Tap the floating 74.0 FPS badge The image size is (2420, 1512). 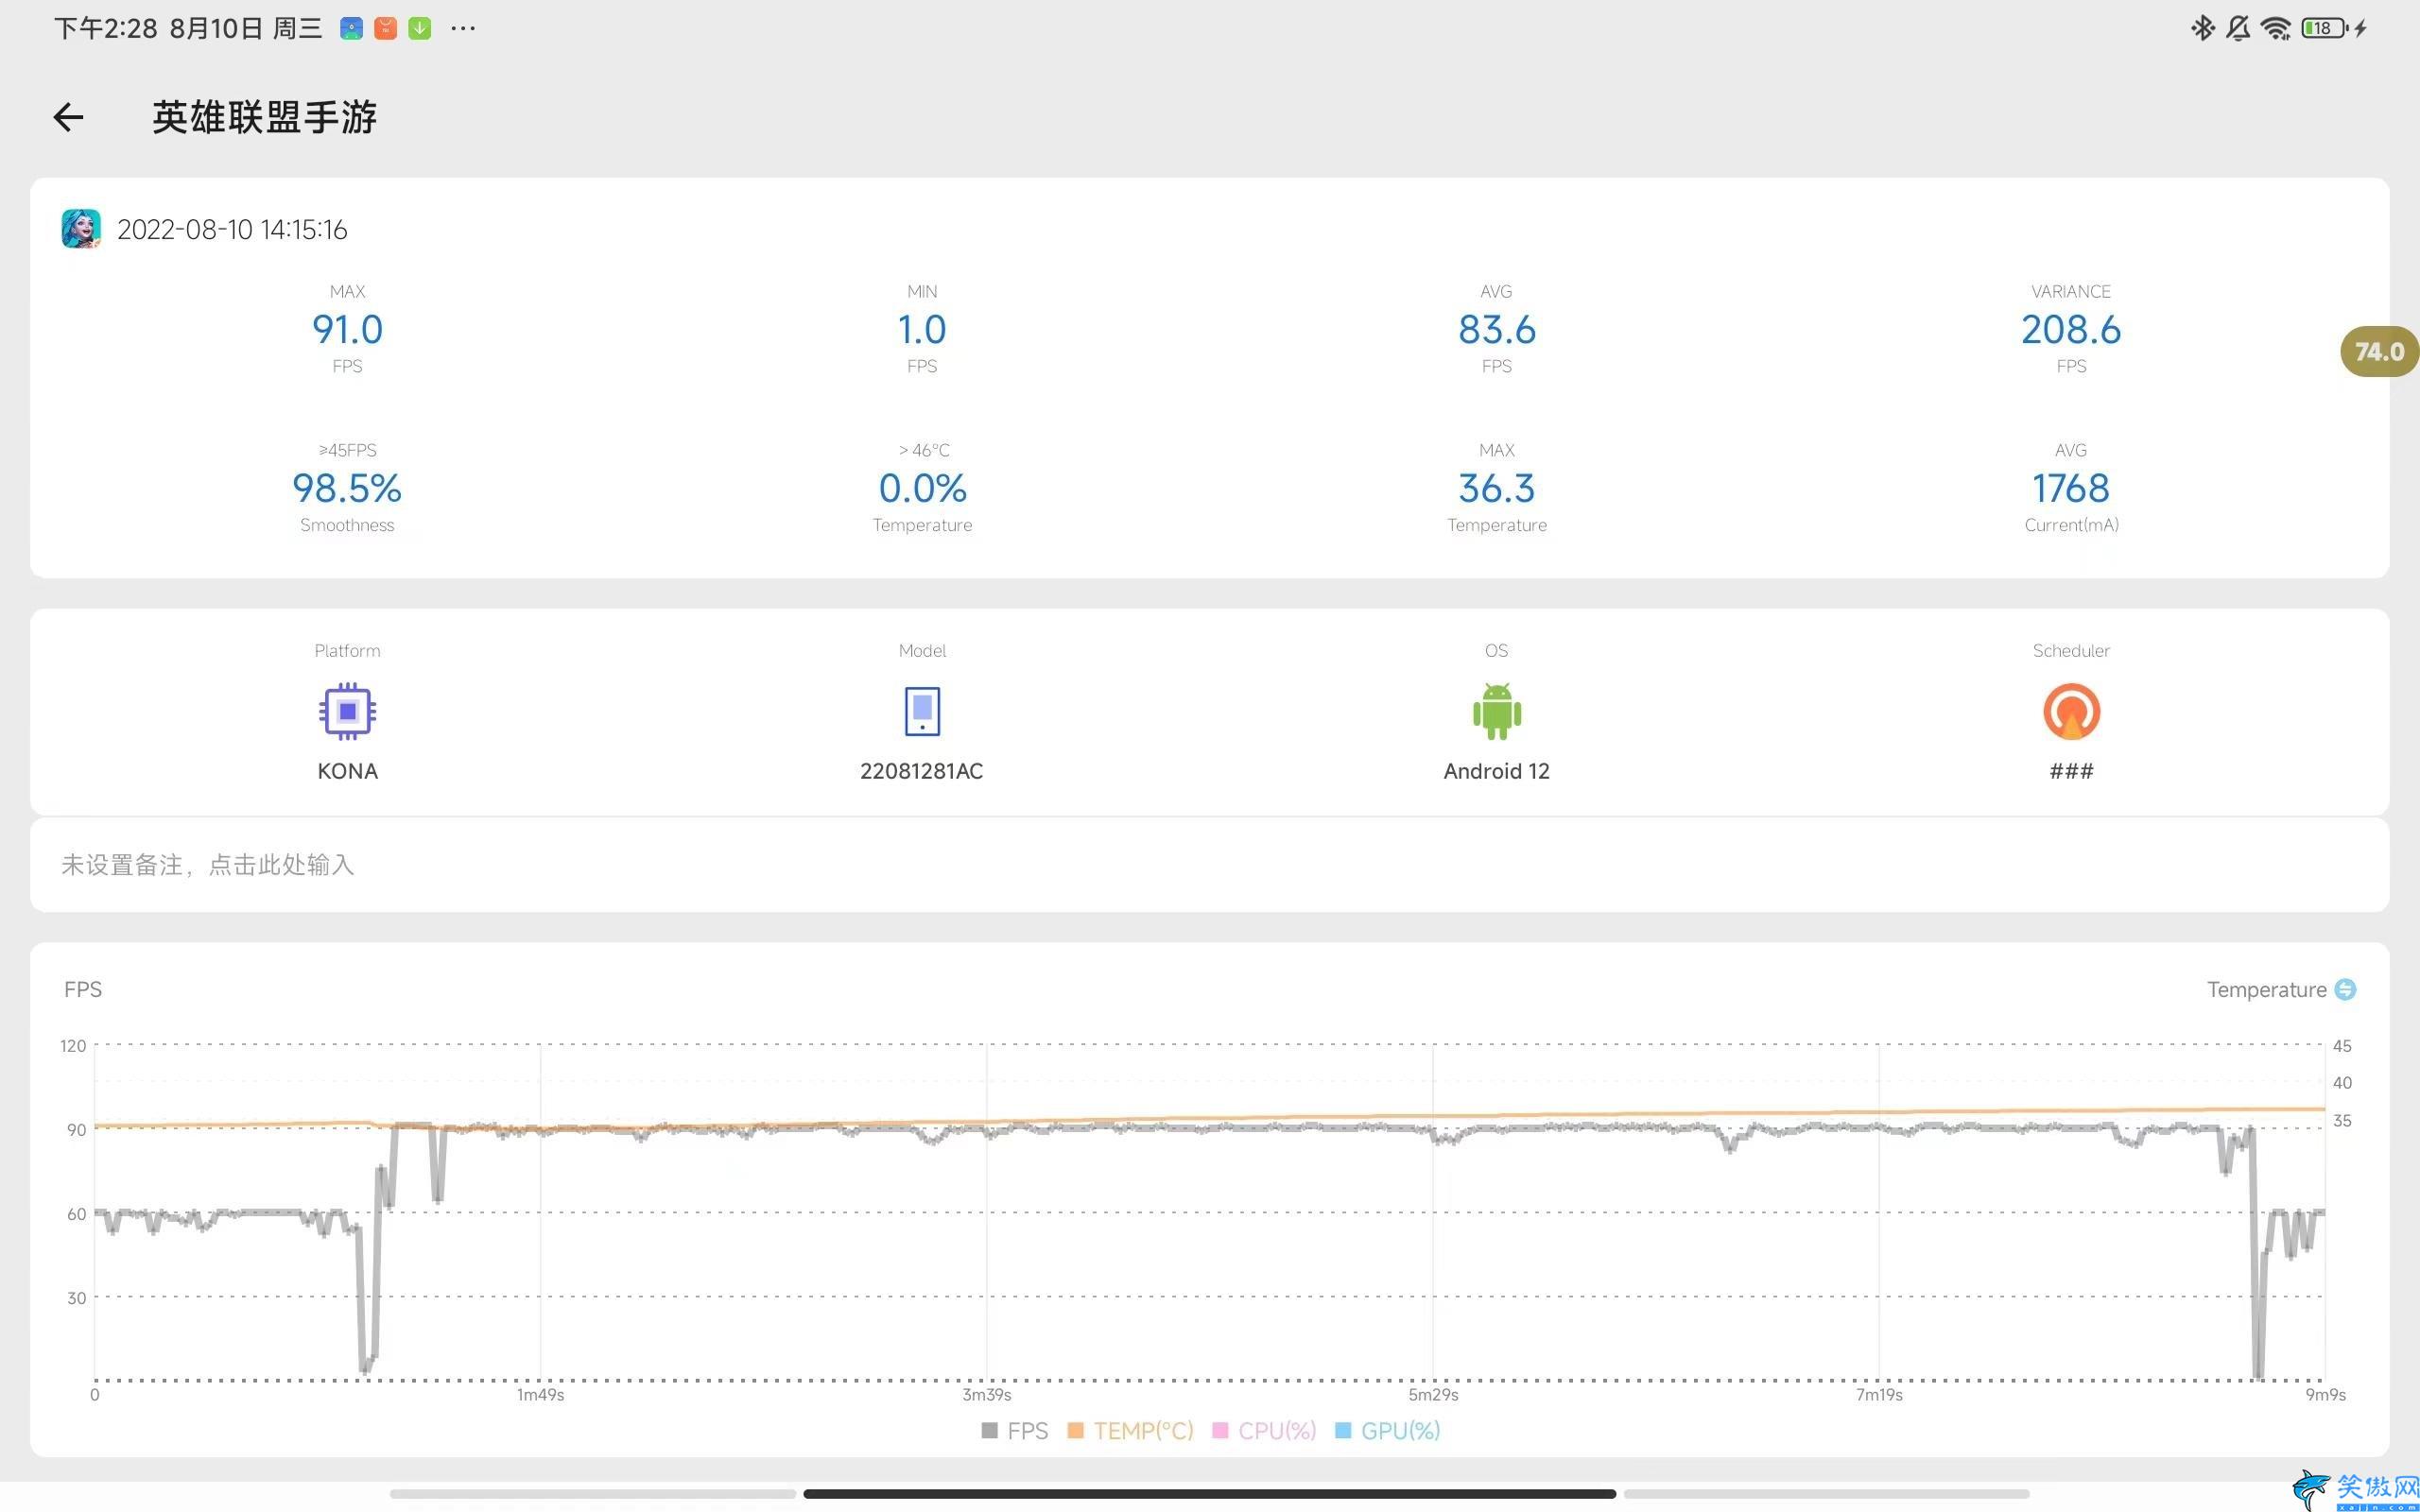tap(2379, 351)
